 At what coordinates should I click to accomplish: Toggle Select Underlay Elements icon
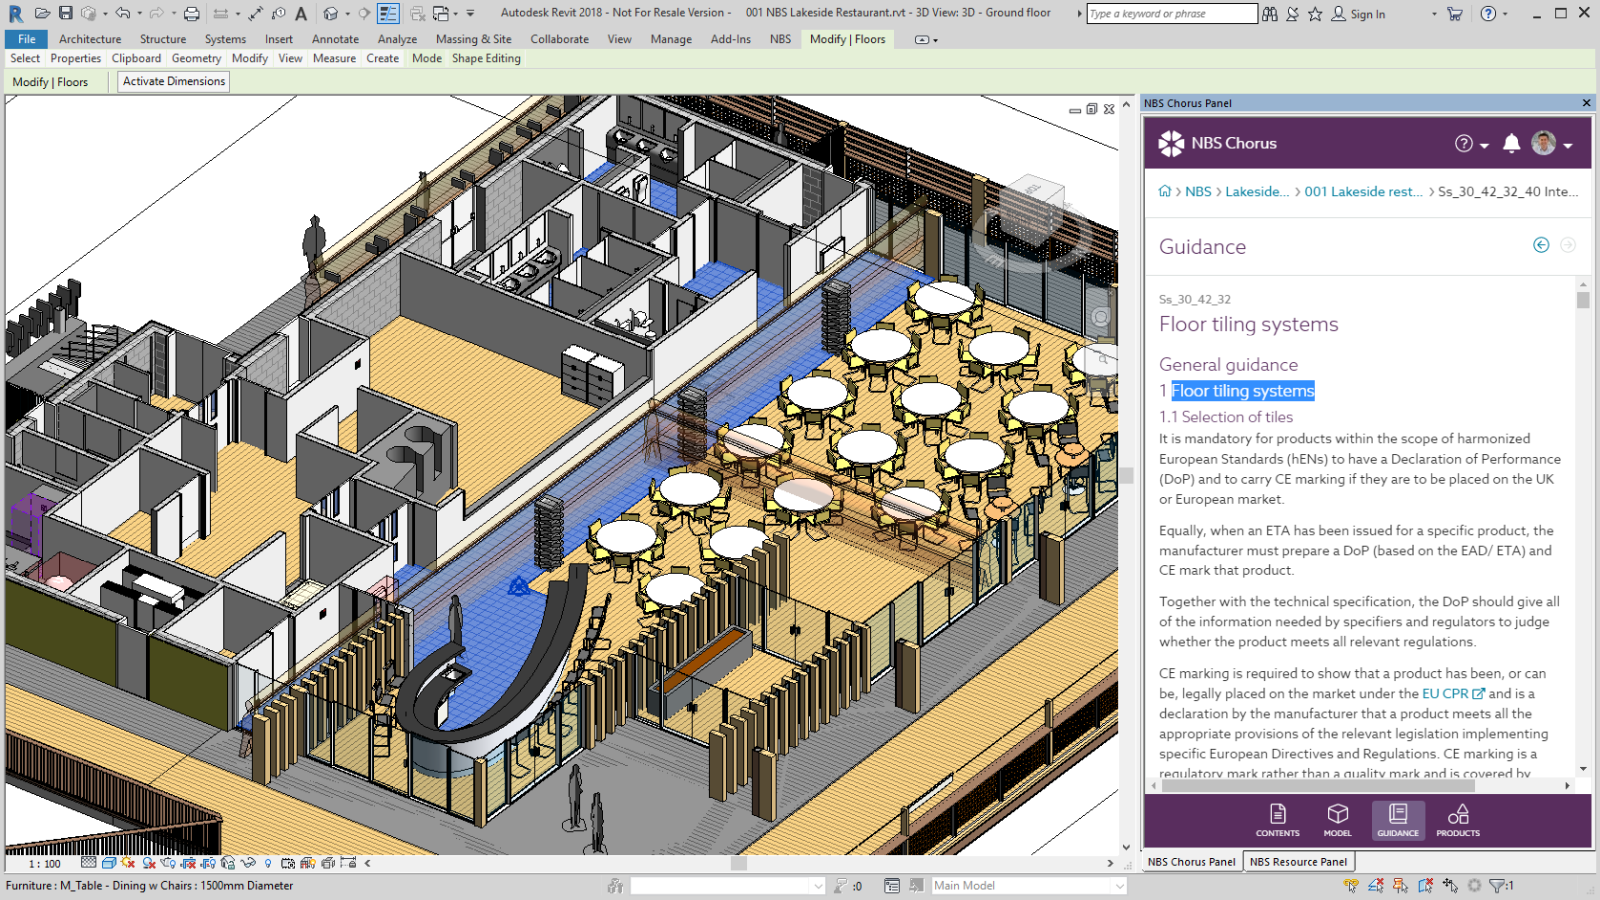pos(1376,885)
